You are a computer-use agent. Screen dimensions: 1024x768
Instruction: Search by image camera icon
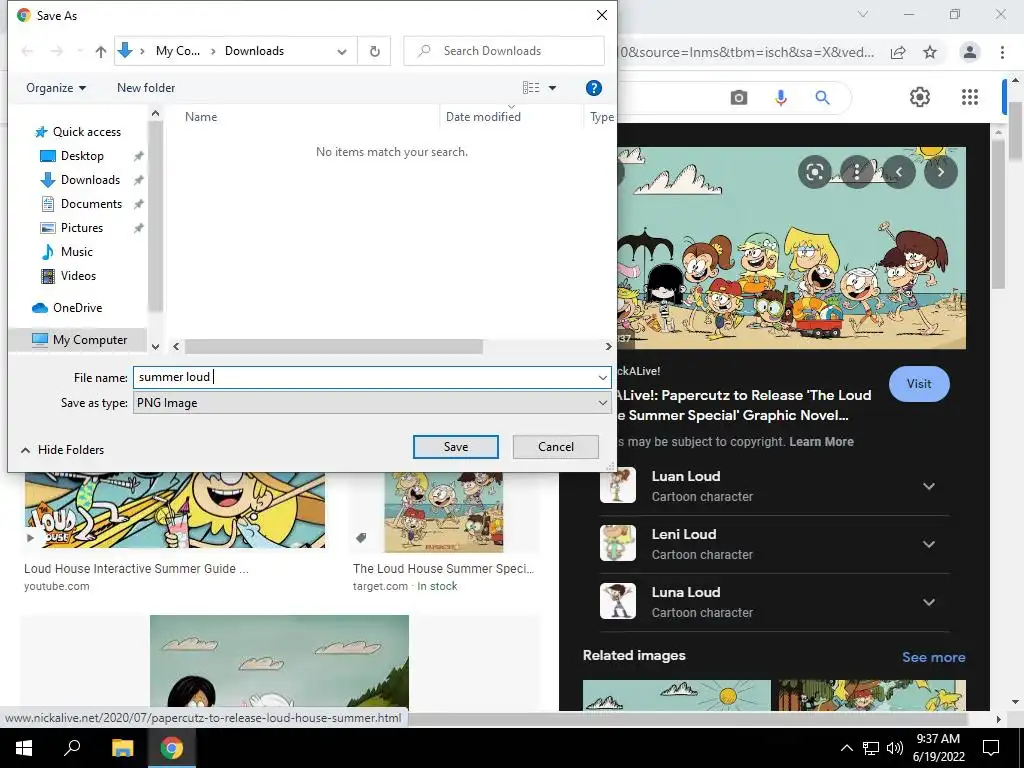(739, 98)
